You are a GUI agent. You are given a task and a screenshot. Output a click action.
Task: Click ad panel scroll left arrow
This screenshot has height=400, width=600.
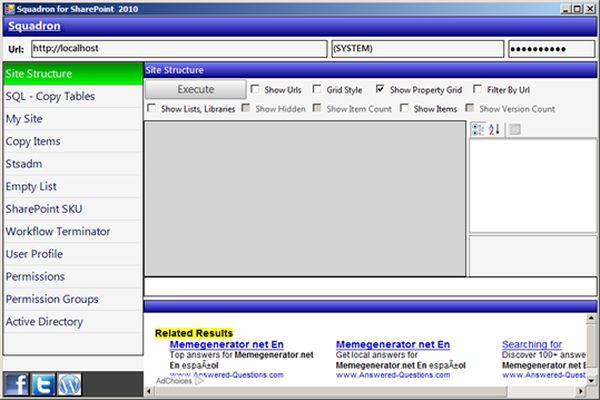(149, 391)
